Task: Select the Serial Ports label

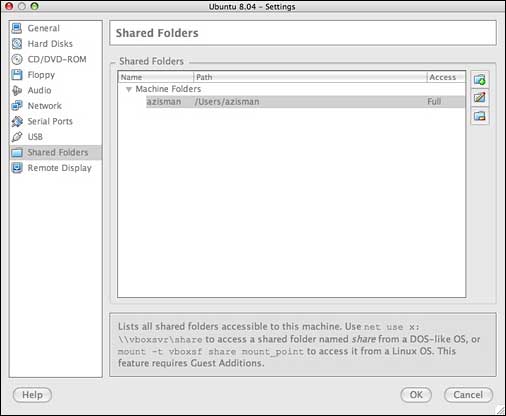Action: (x=50, y=121)
